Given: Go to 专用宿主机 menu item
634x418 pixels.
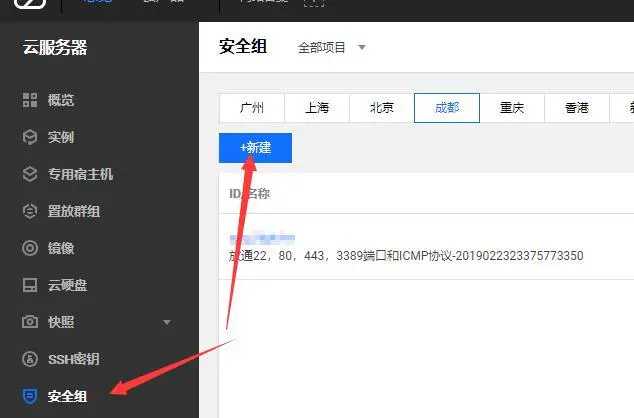Looking at the screenshot, I should [80, 174].
